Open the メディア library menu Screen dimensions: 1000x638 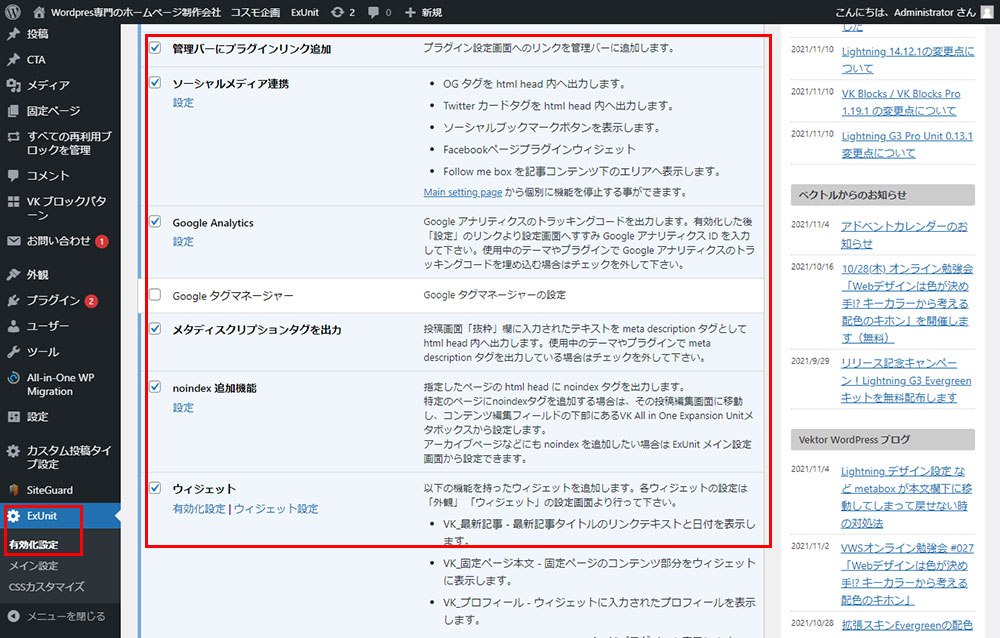(x=48, y=85)
